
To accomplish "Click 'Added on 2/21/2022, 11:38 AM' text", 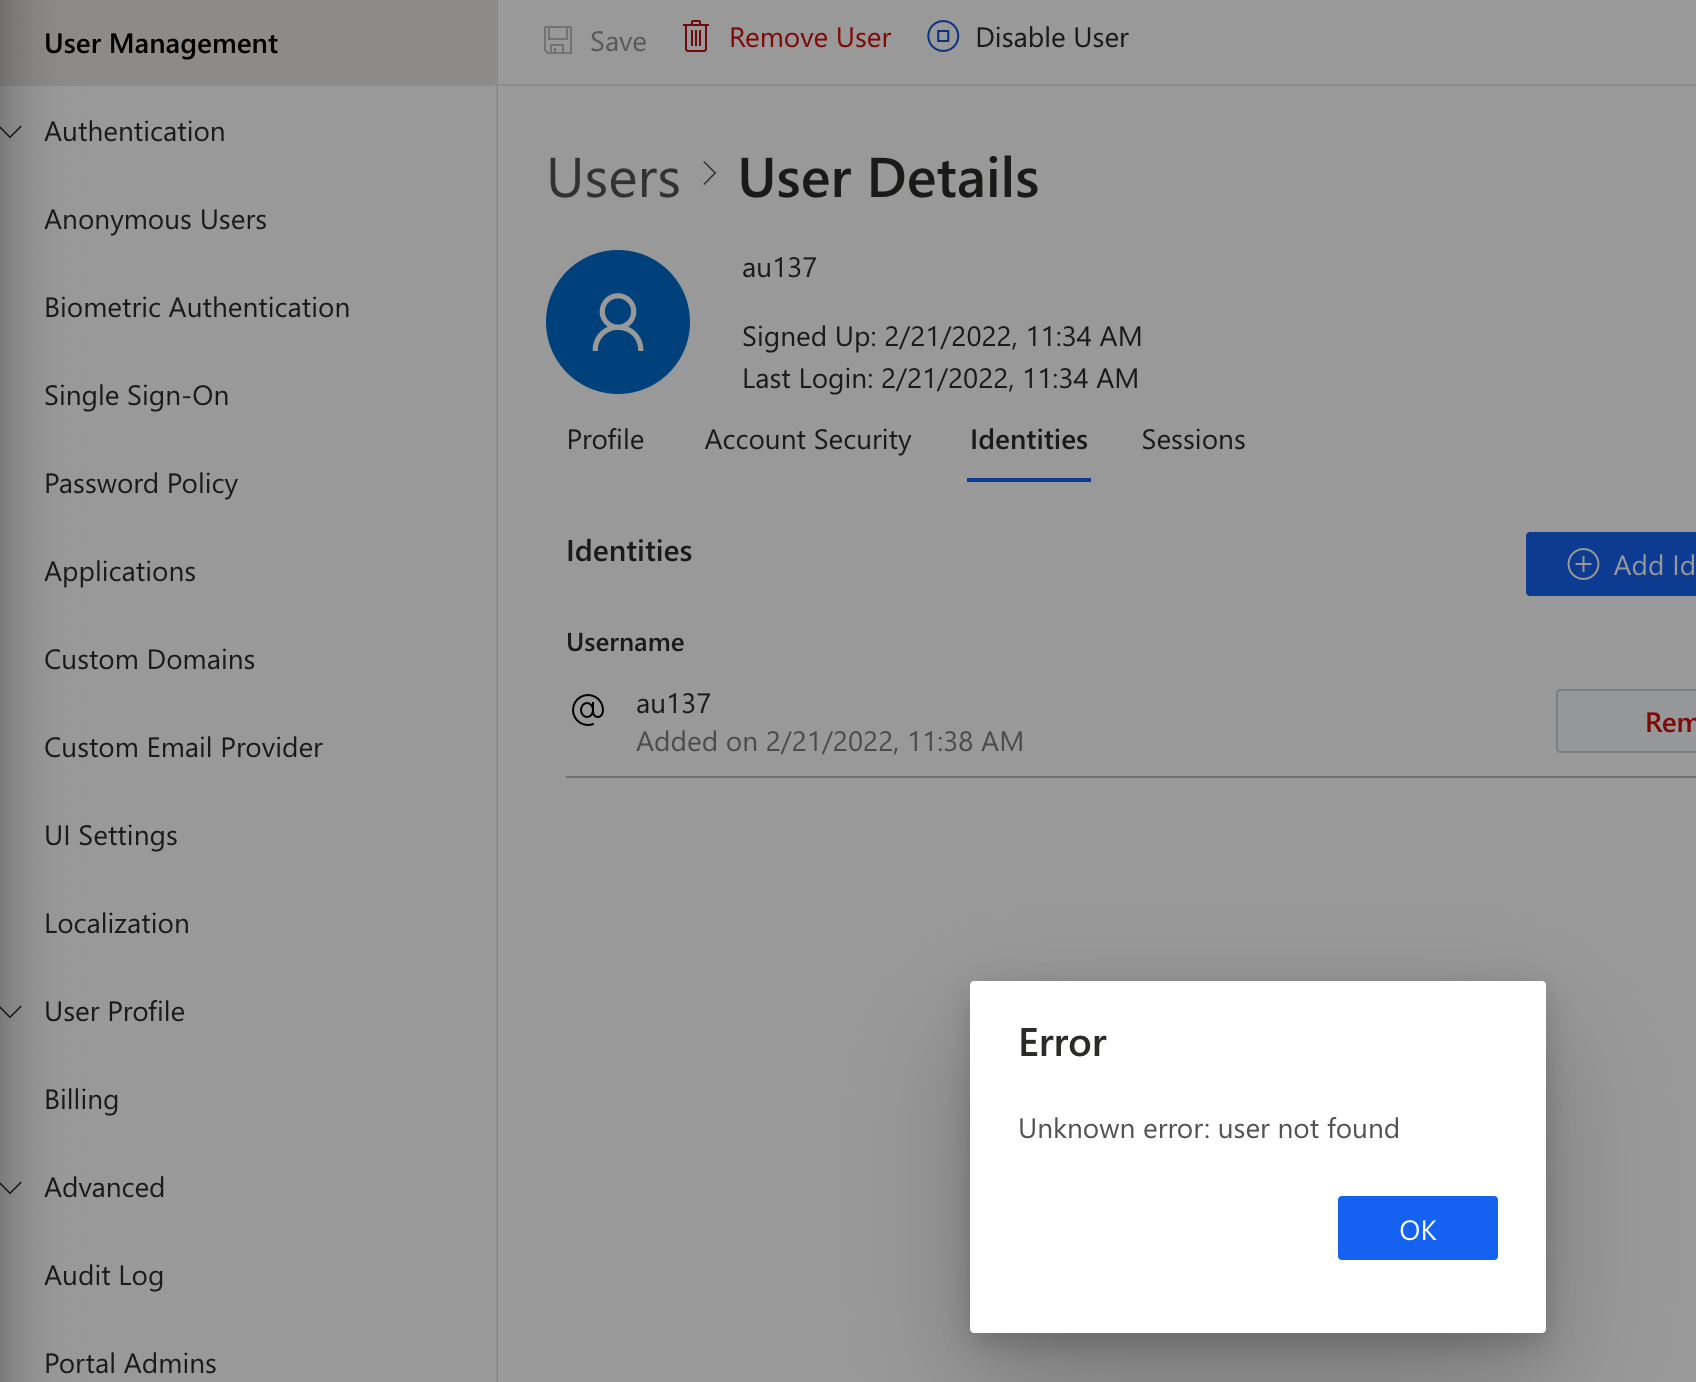I will (830, 741).
